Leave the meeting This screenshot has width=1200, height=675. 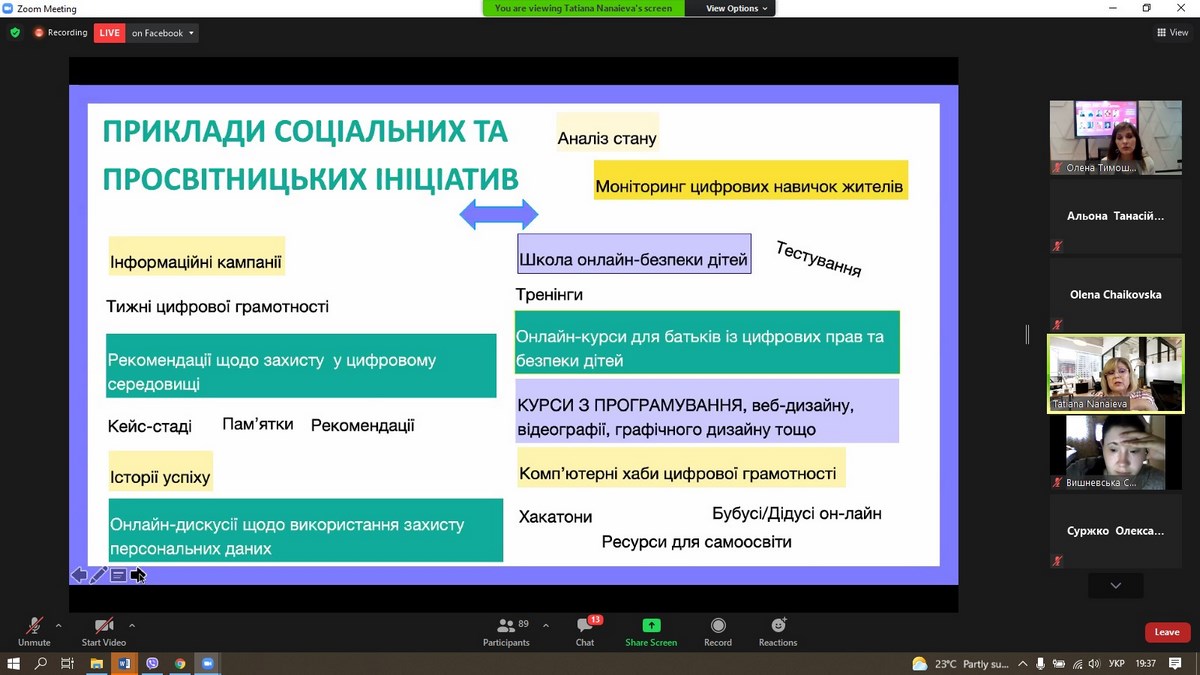[x=1167, y=632]
